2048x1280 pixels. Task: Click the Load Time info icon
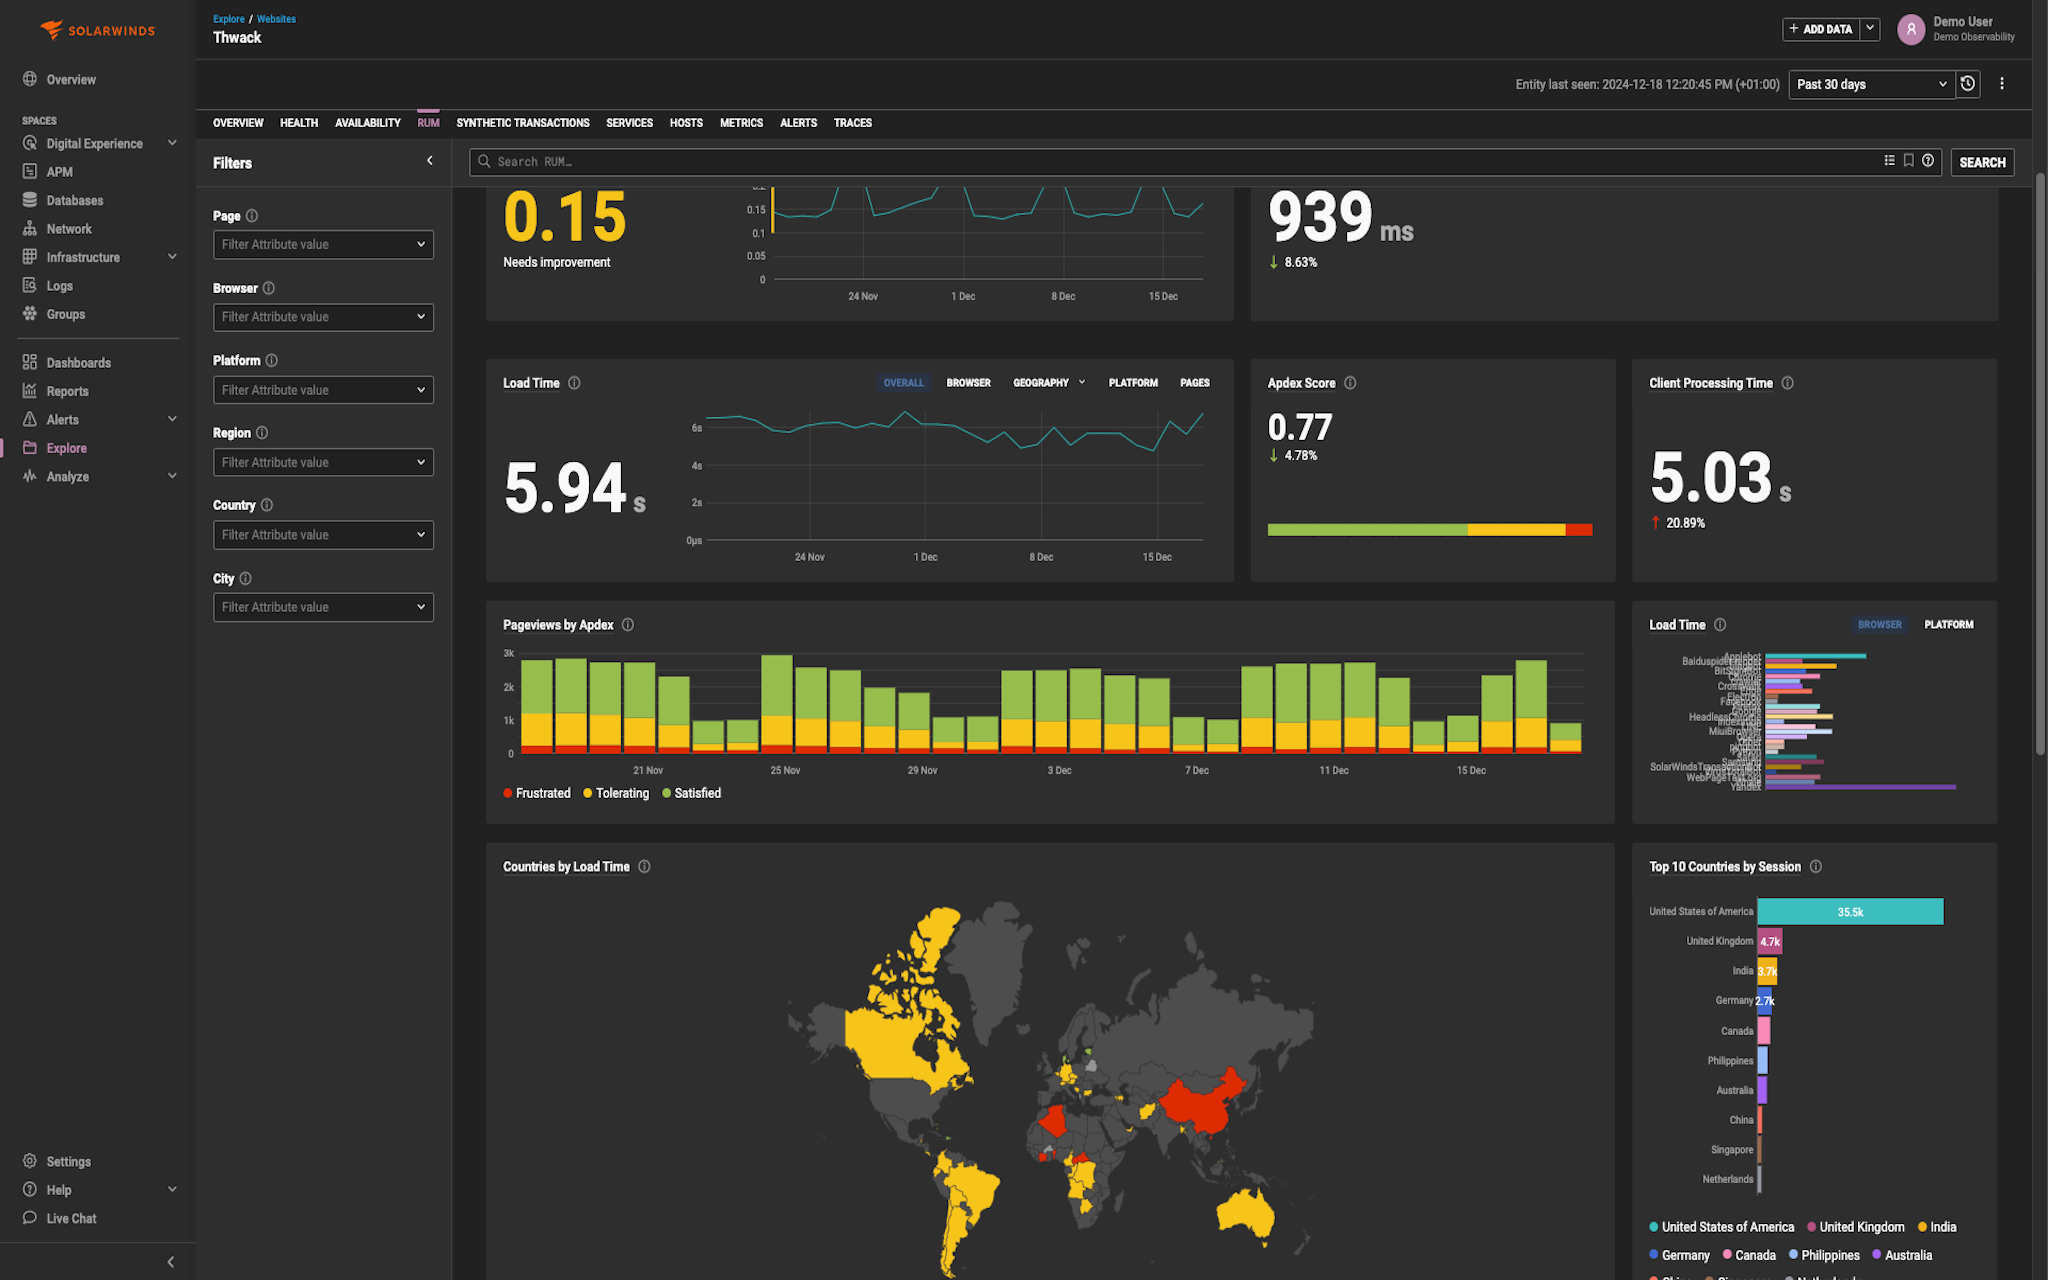(x=574, y=383)
